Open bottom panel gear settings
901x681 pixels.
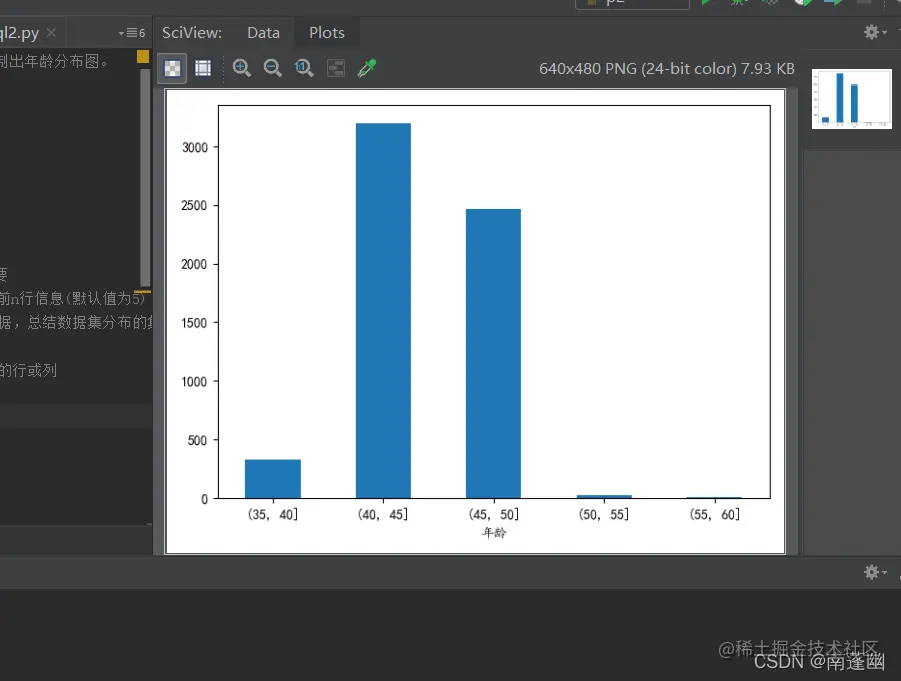875,572
